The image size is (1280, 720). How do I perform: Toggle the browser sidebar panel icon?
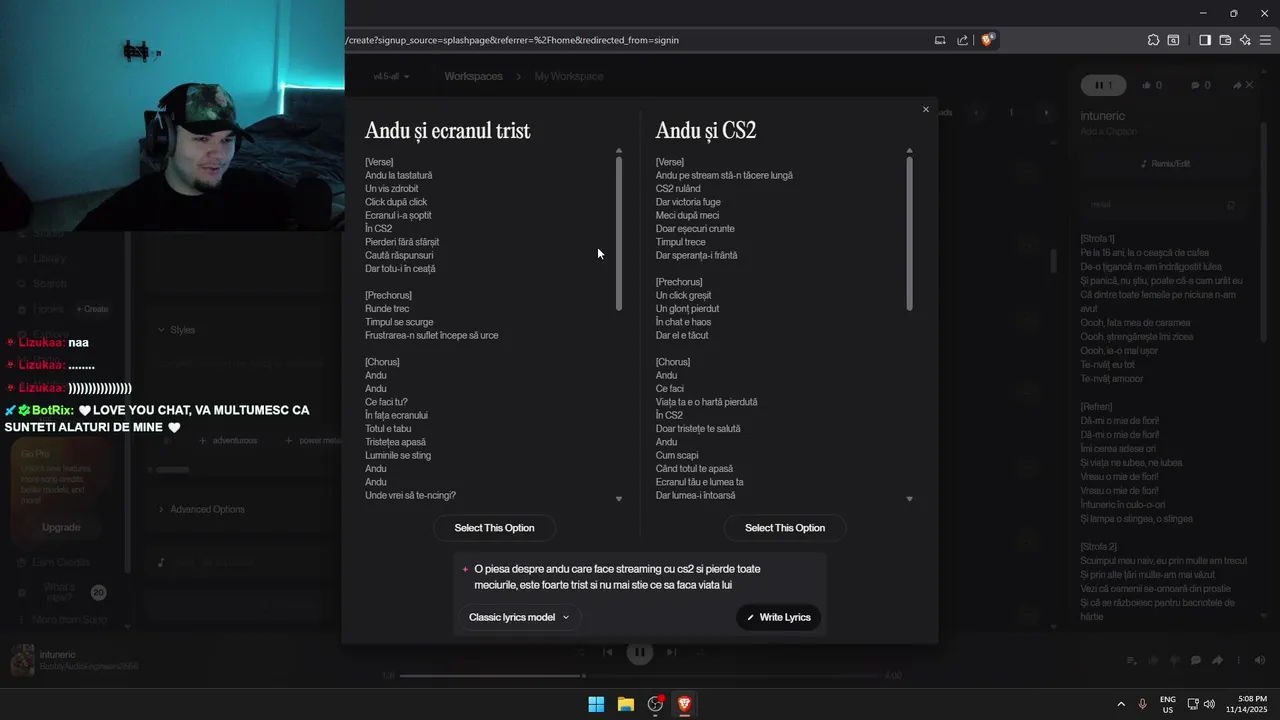click(x=1205, y=40)
